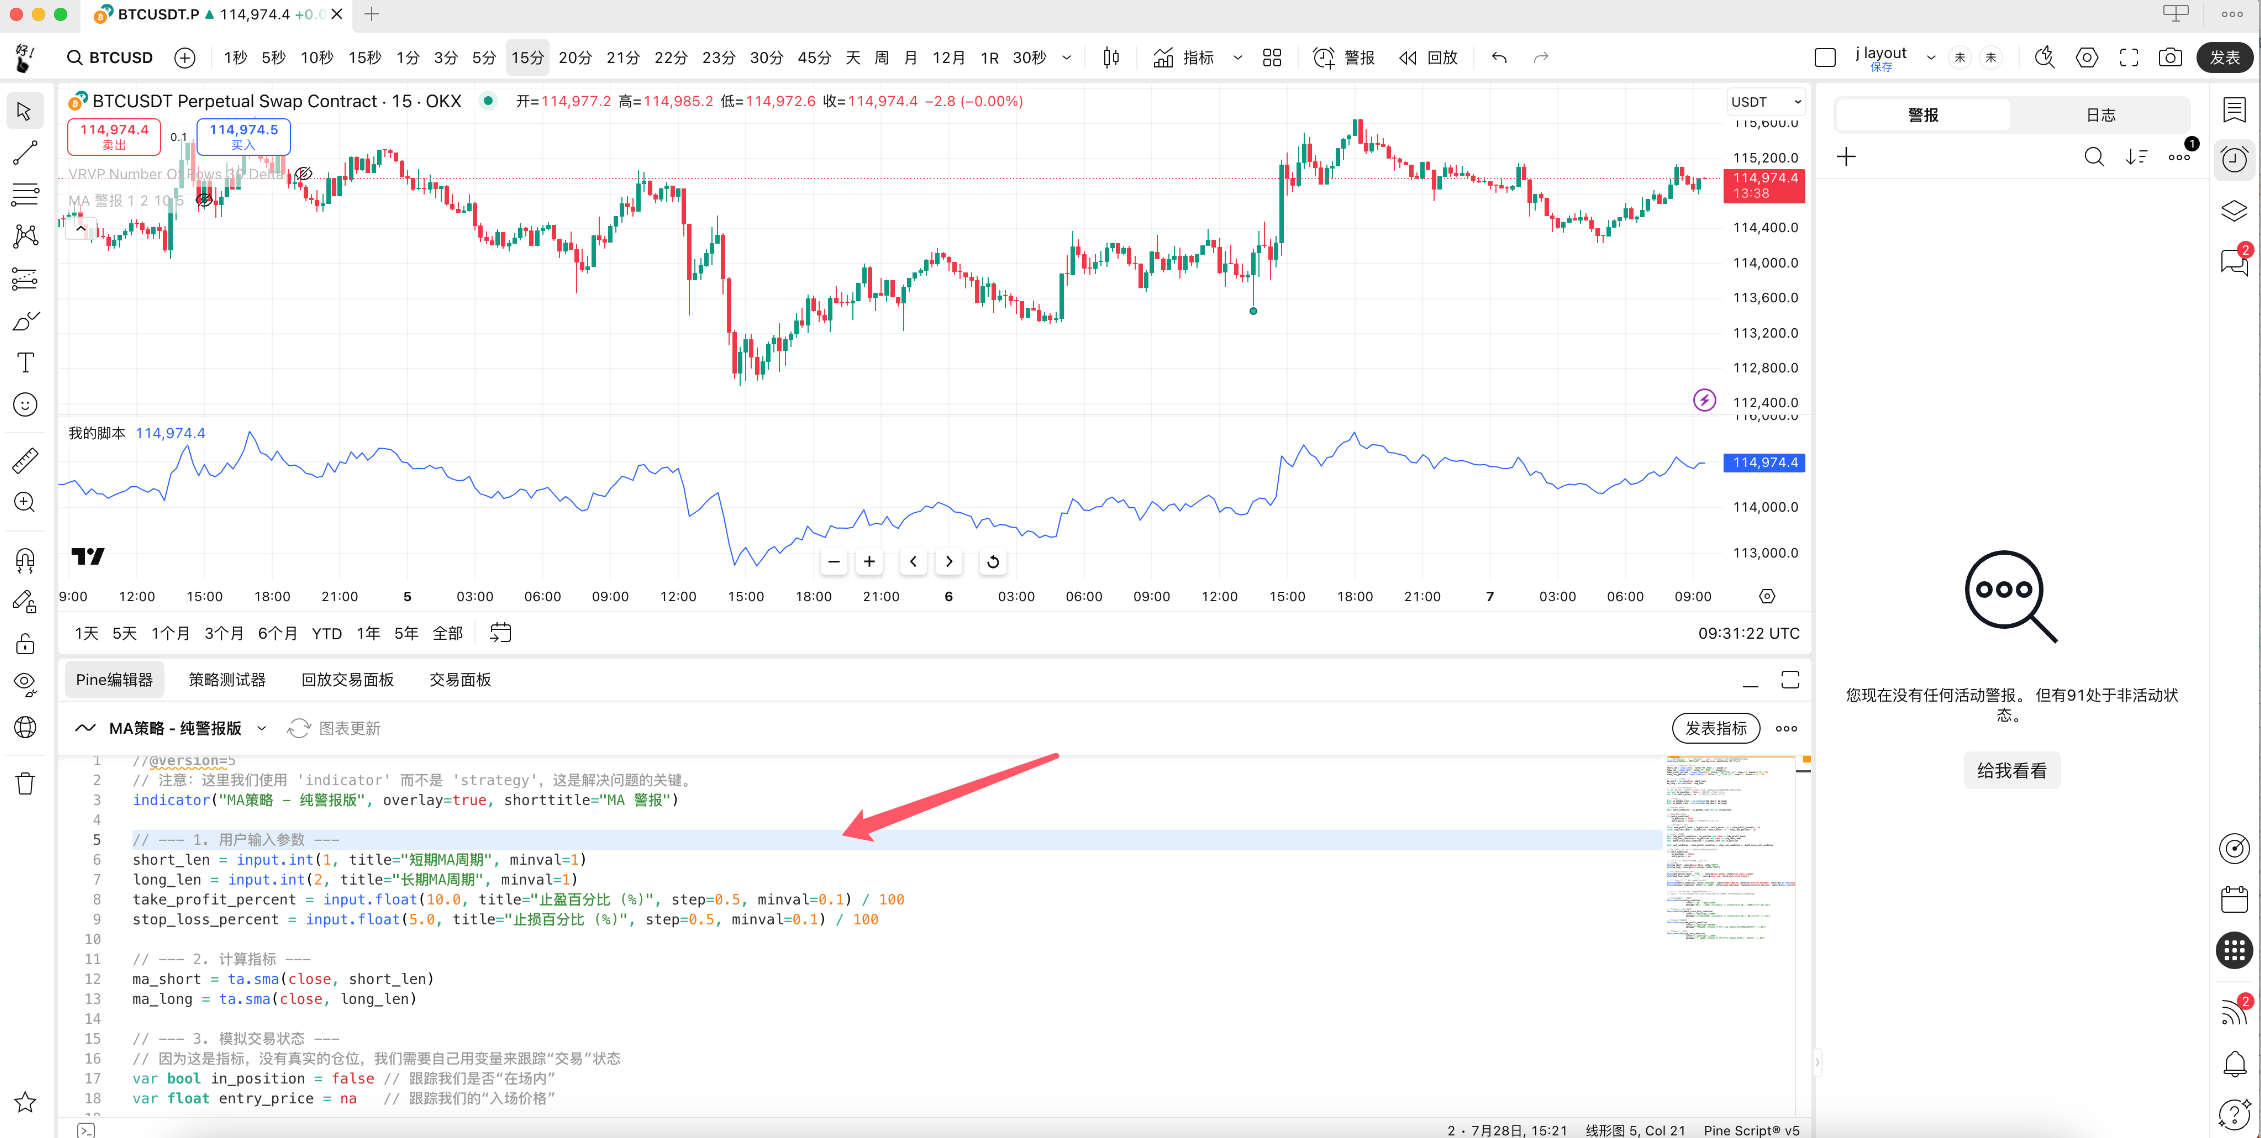Expand the indicator favorites dropdown arrow
This screenshot has height=1138, width=2261.
1238,58
